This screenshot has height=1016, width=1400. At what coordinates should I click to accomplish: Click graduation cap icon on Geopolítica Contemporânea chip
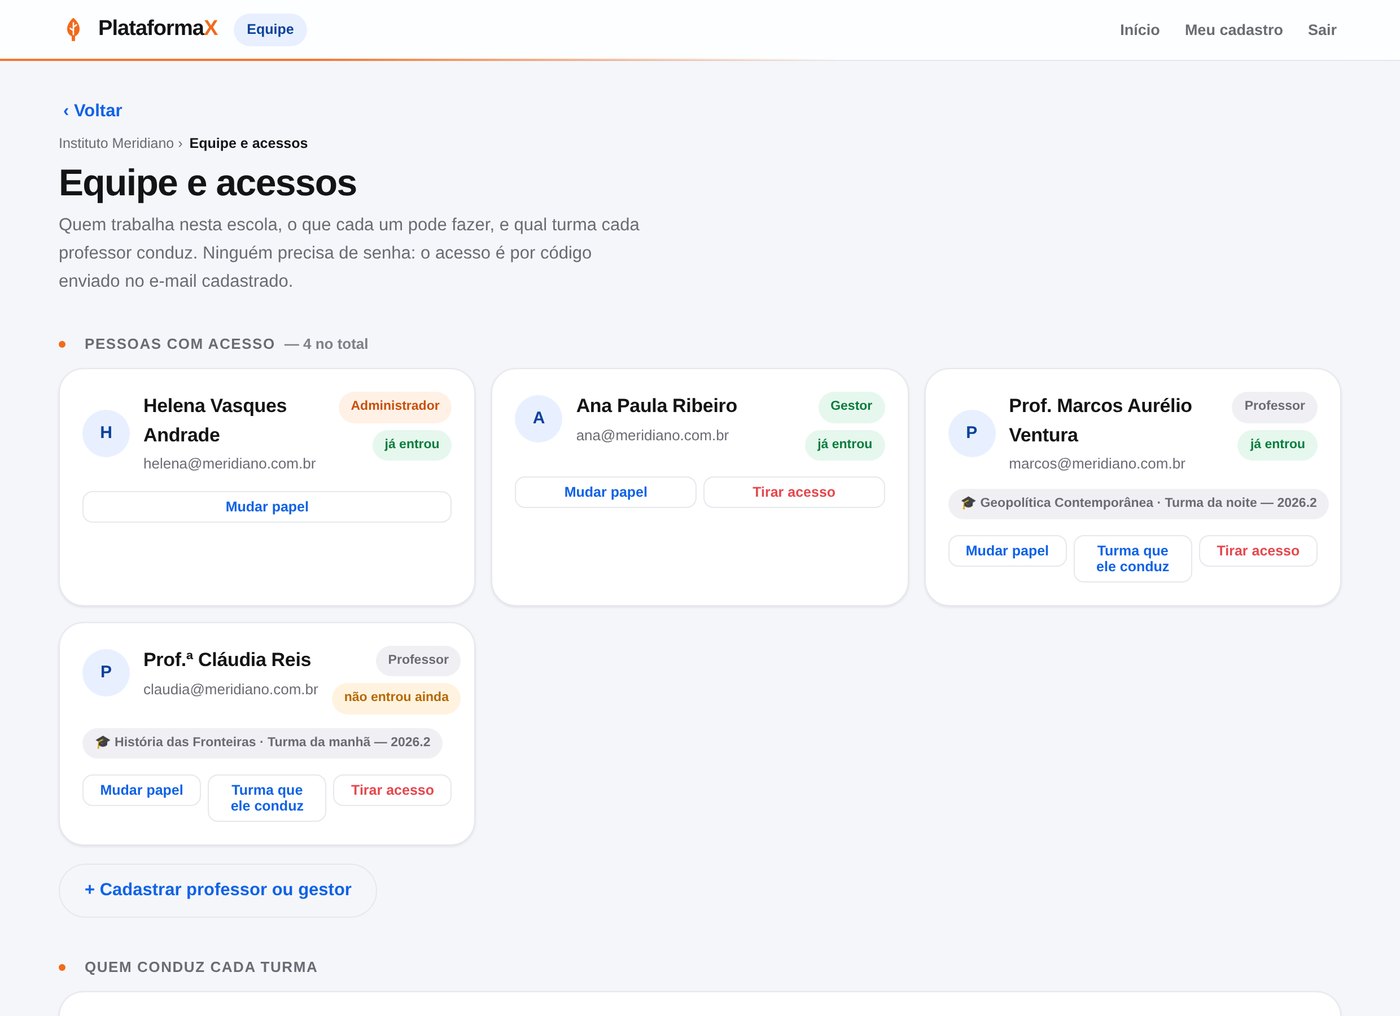coord(968,503)
